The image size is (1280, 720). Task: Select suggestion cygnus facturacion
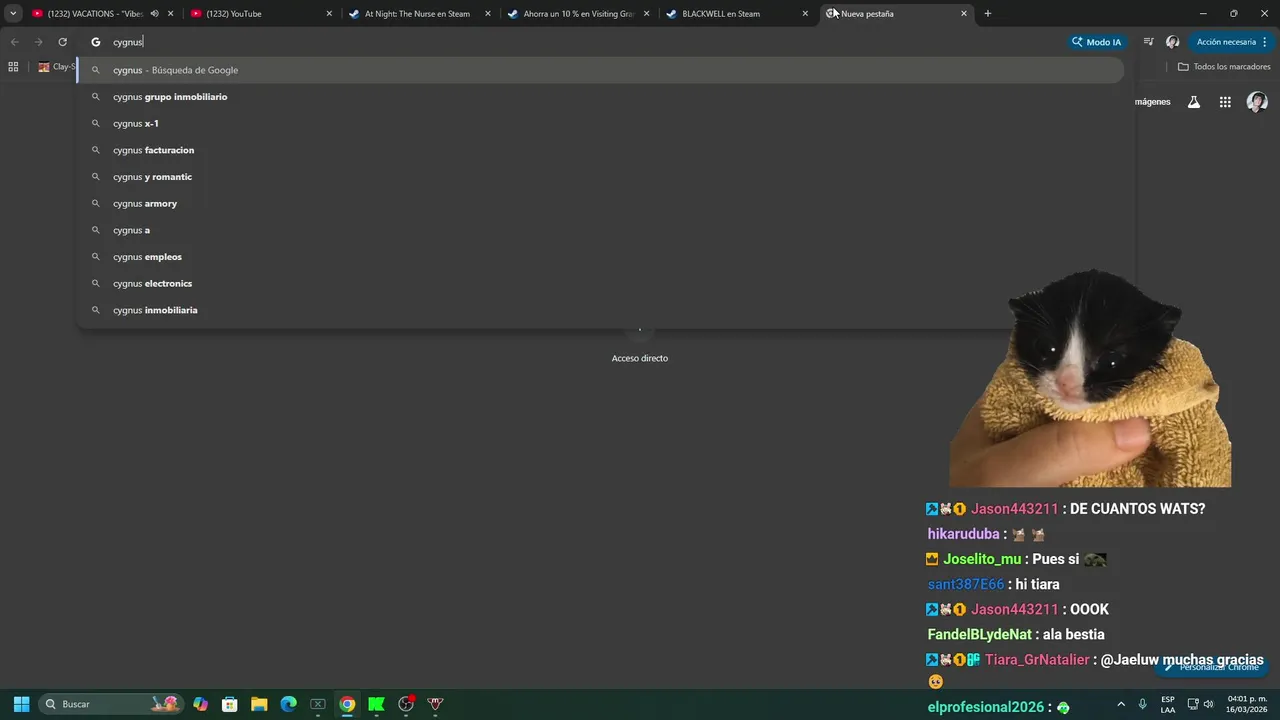pos(600,150)
